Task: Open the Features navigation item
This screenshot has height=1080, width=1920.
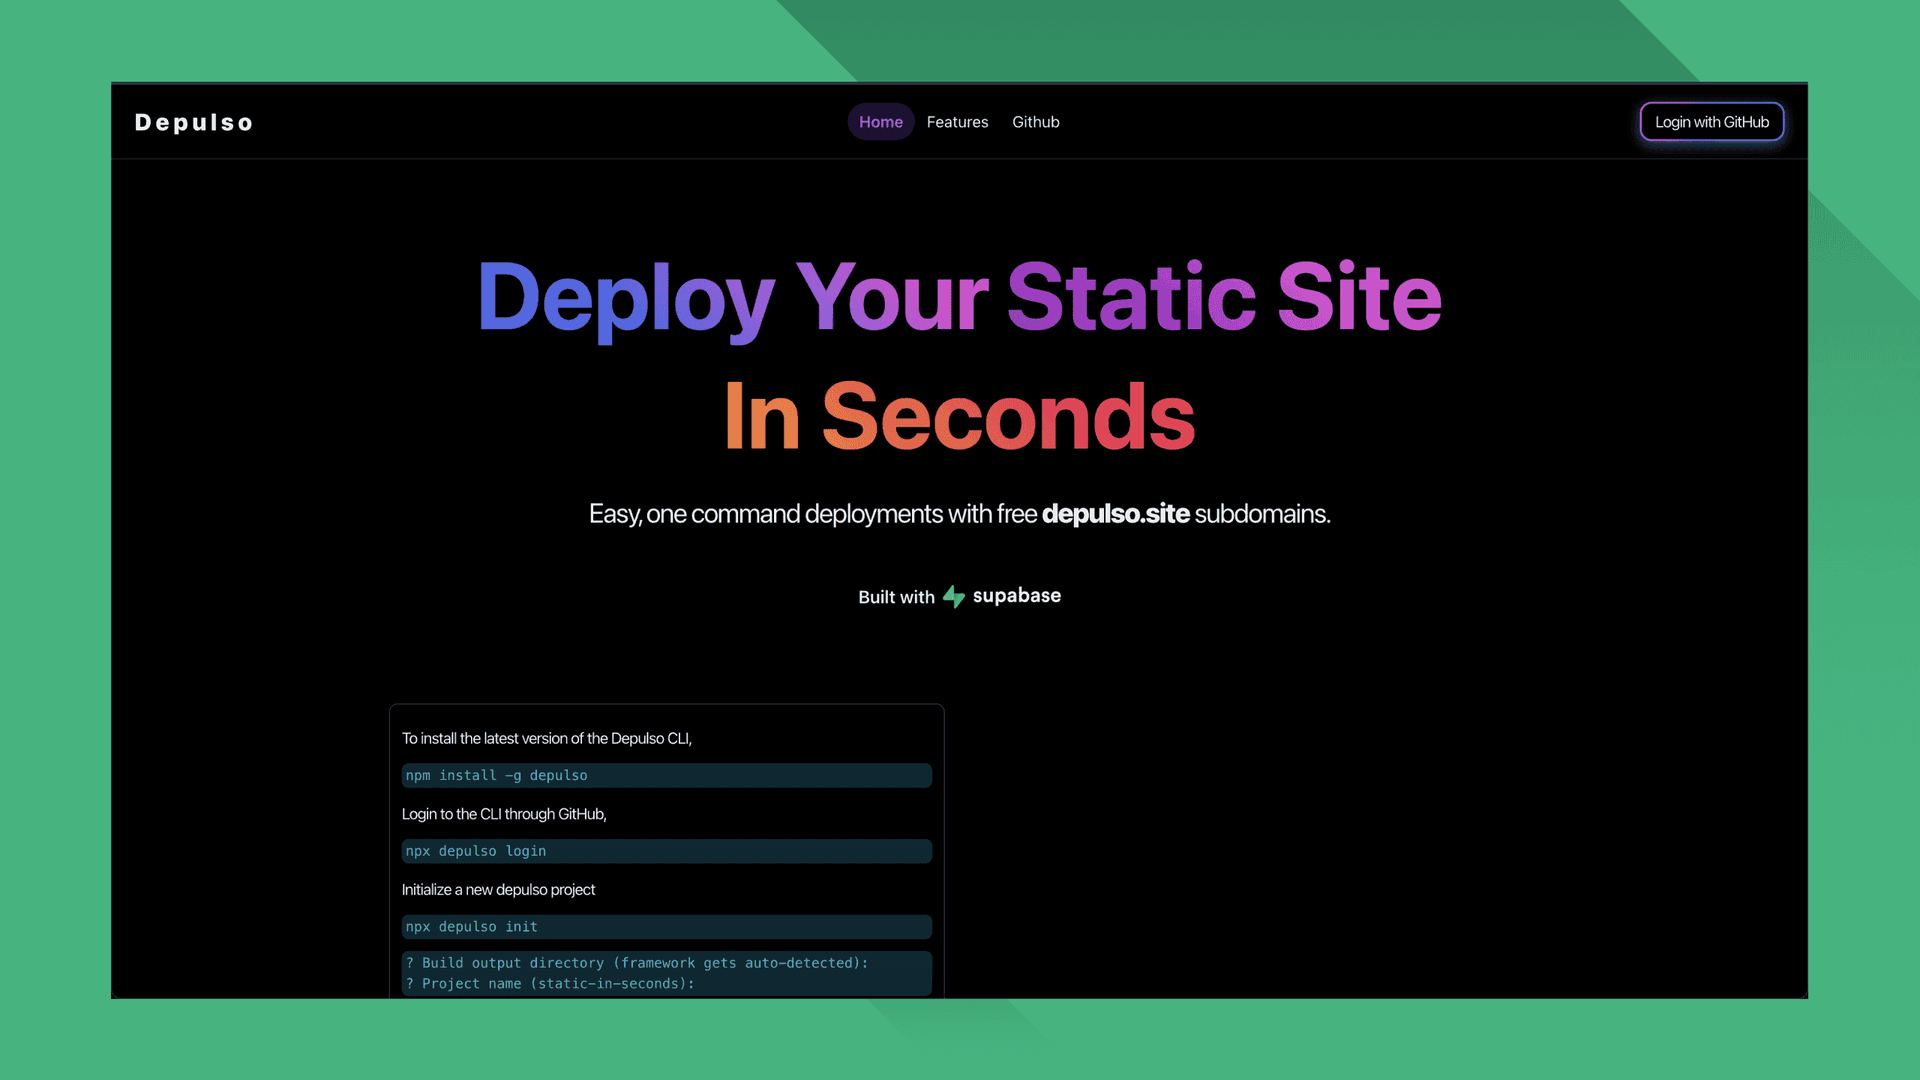Action: [957, 121]
